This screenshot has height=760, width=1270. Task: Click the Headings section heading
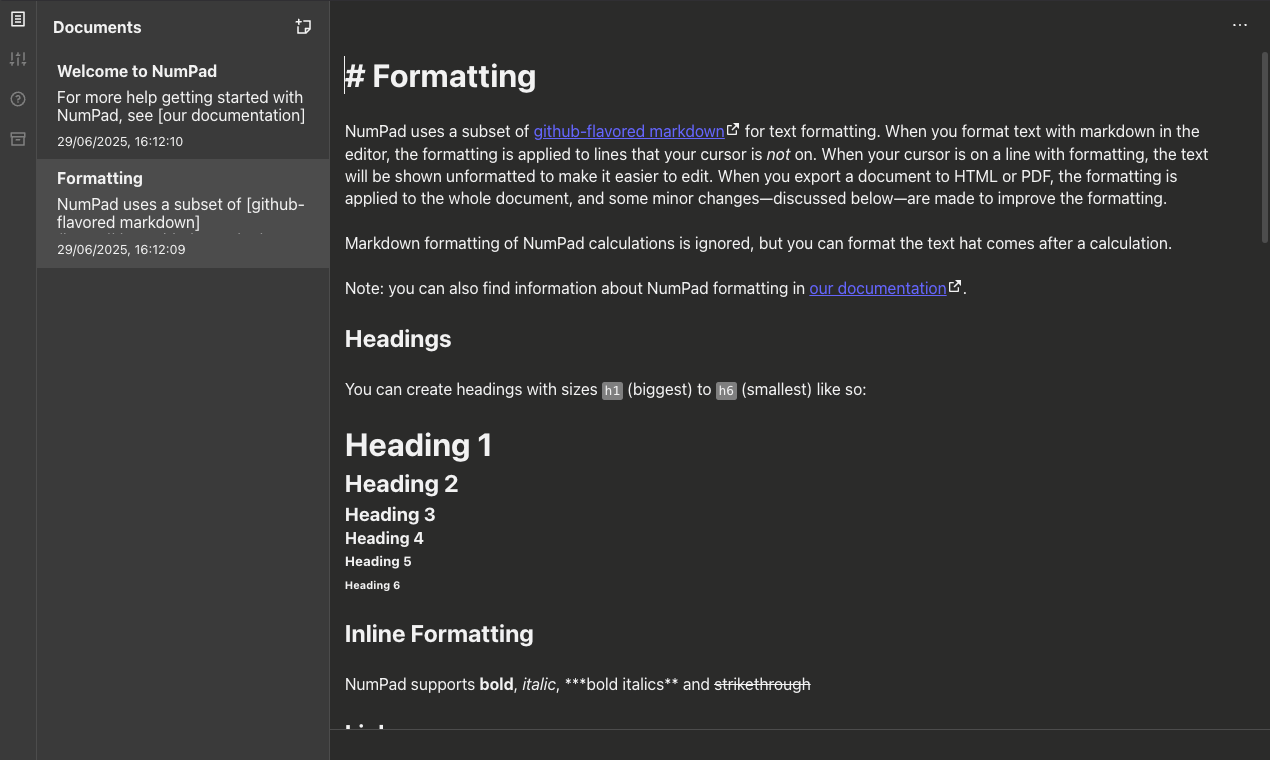point(398,339)
